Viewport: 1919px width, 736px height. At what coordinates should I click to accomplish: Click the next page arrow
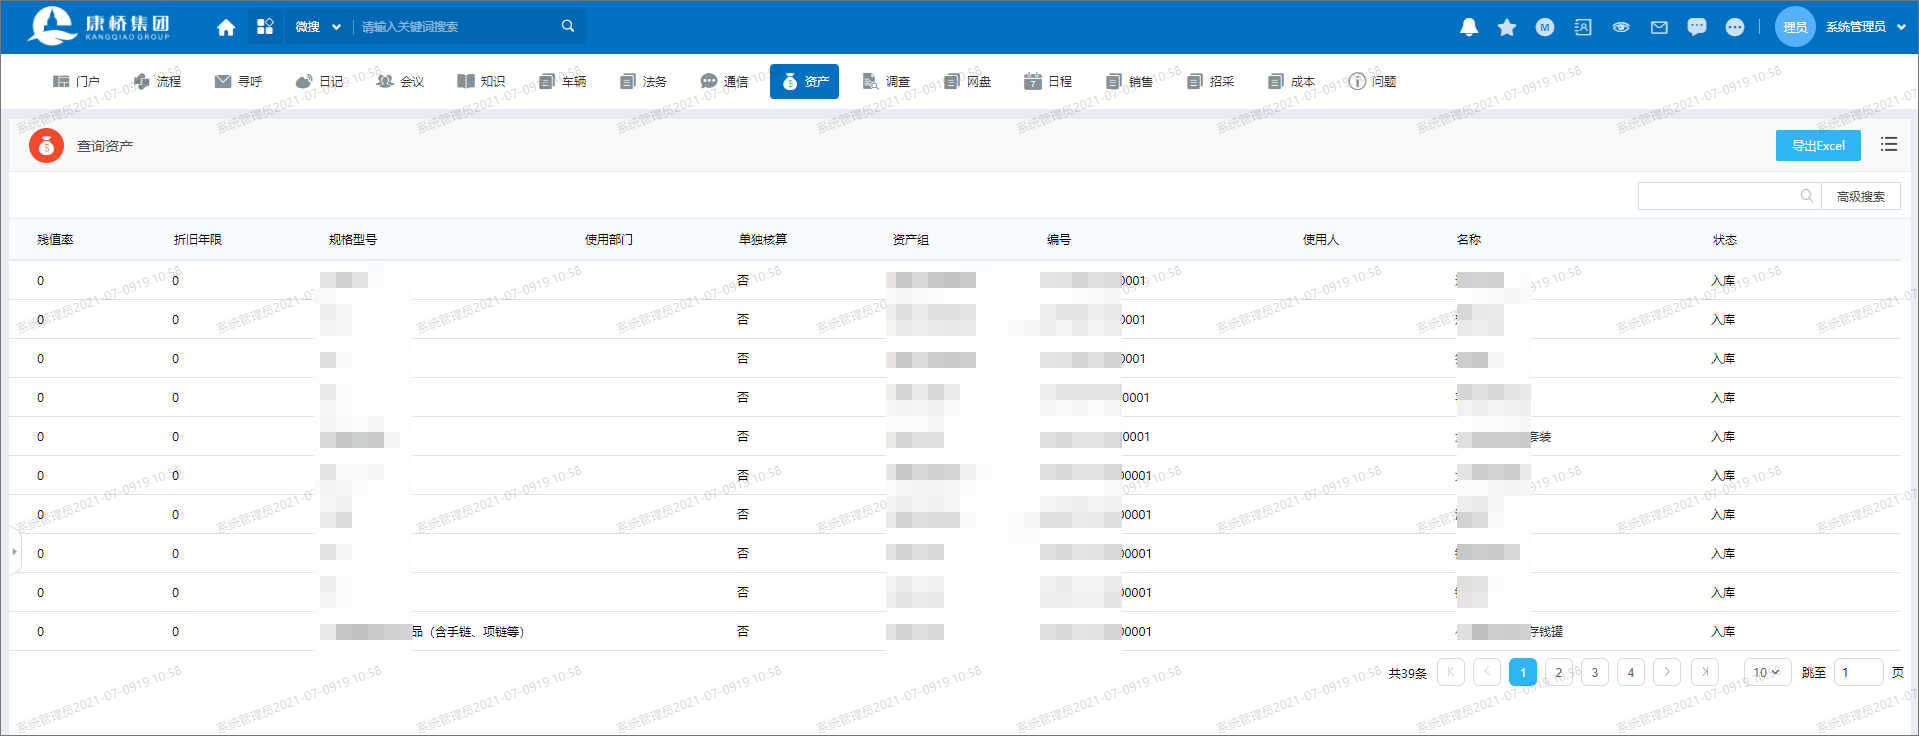tap(1666, 672)
